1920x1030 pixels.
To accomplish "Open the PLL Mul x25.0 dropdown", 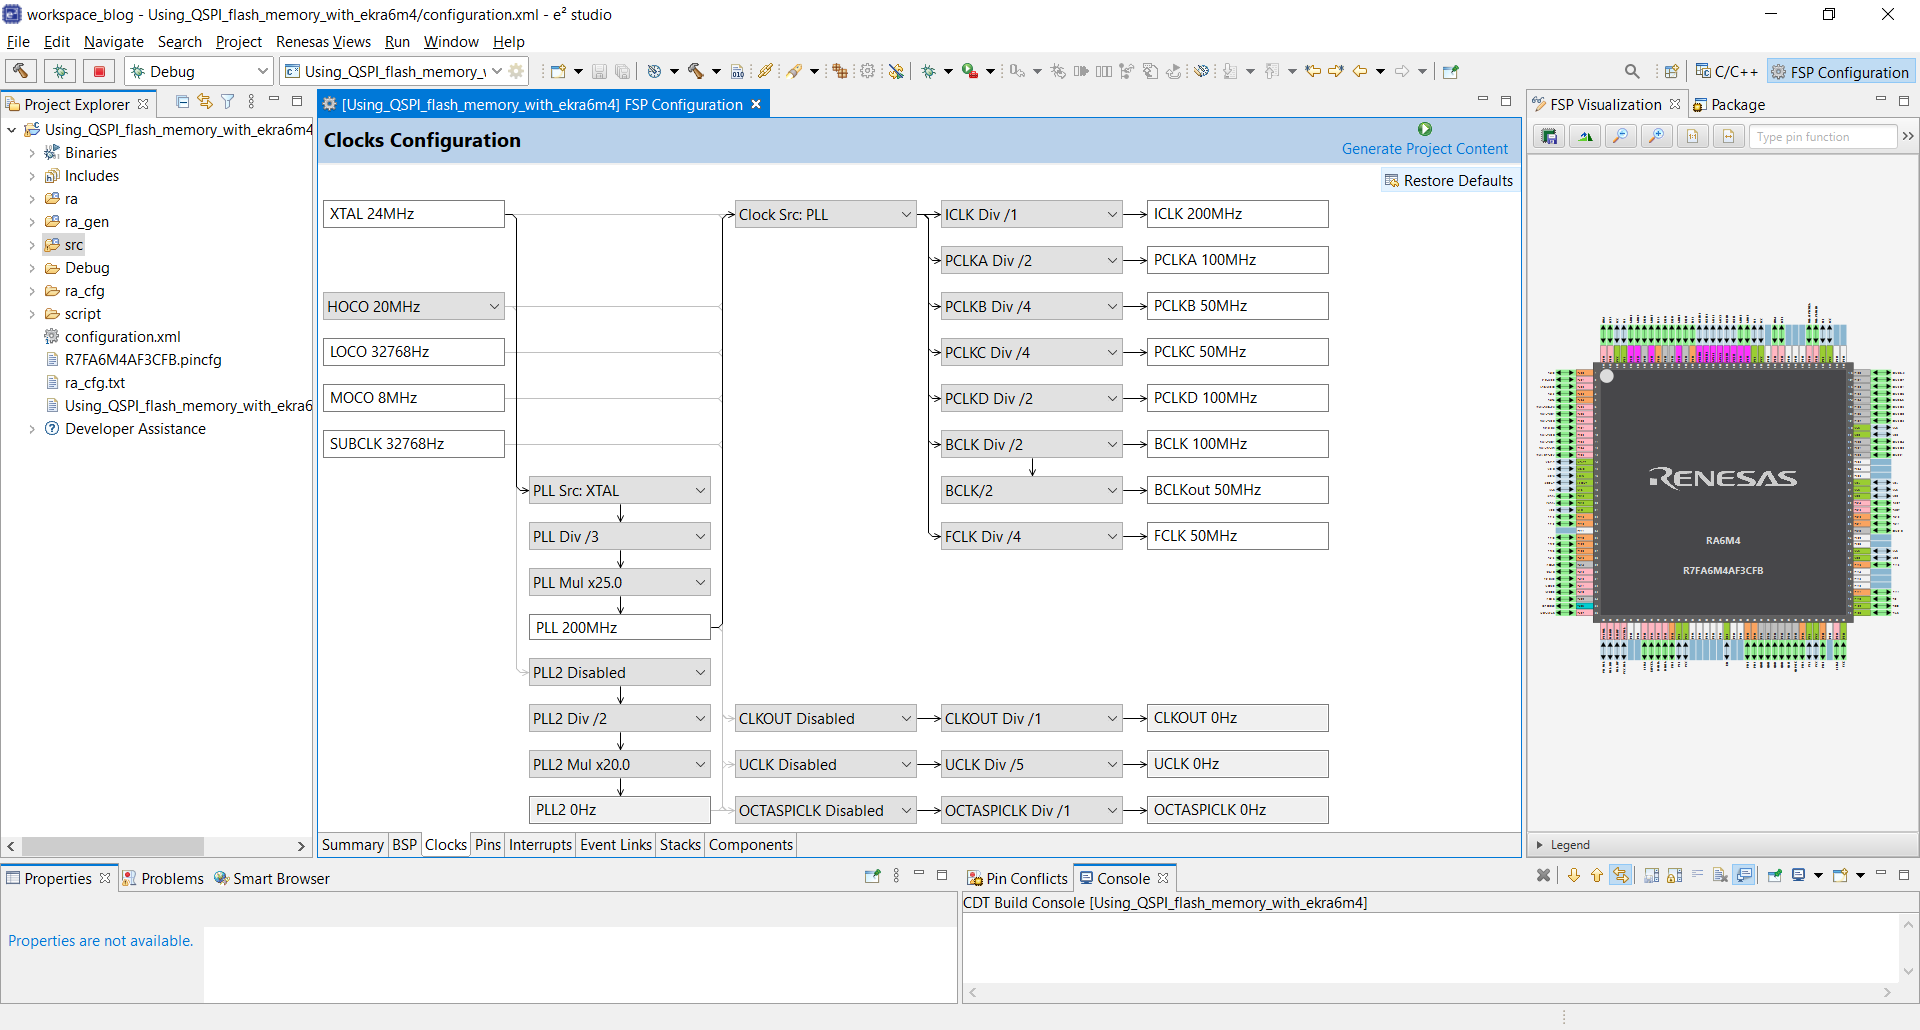I will [x=619, y=582].
